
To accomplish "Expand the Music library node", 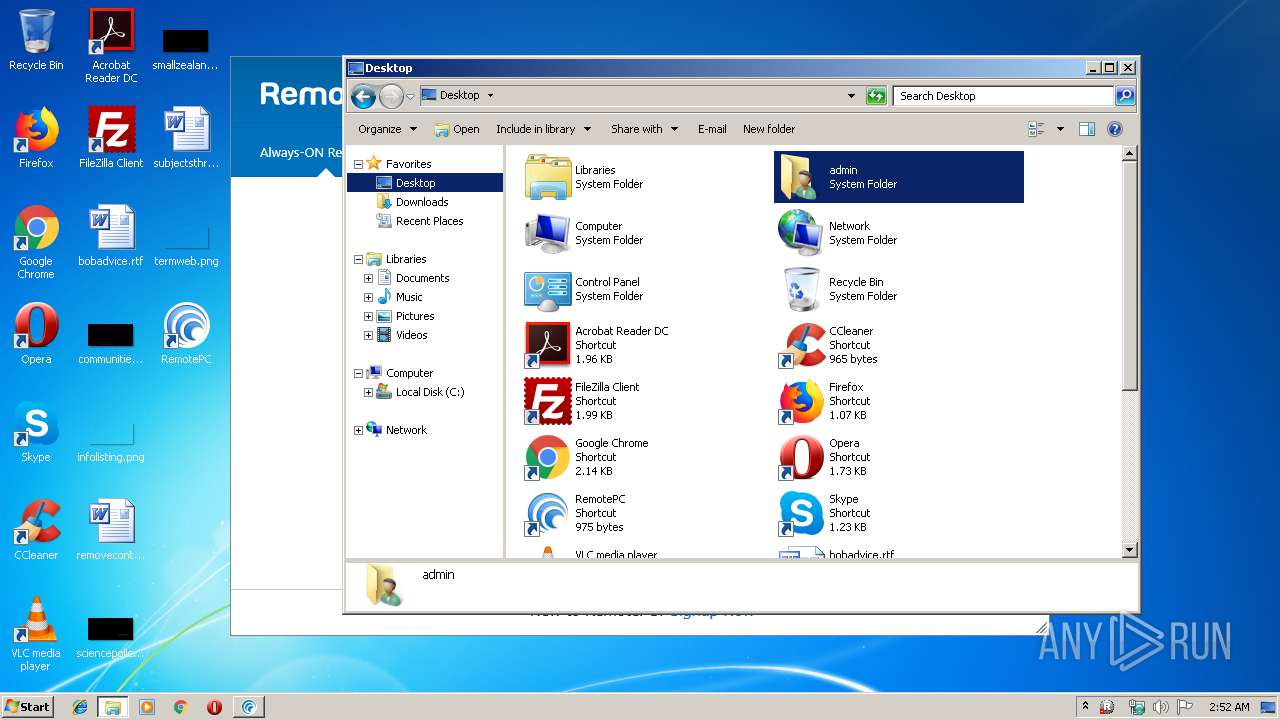I will pos(368,297).
